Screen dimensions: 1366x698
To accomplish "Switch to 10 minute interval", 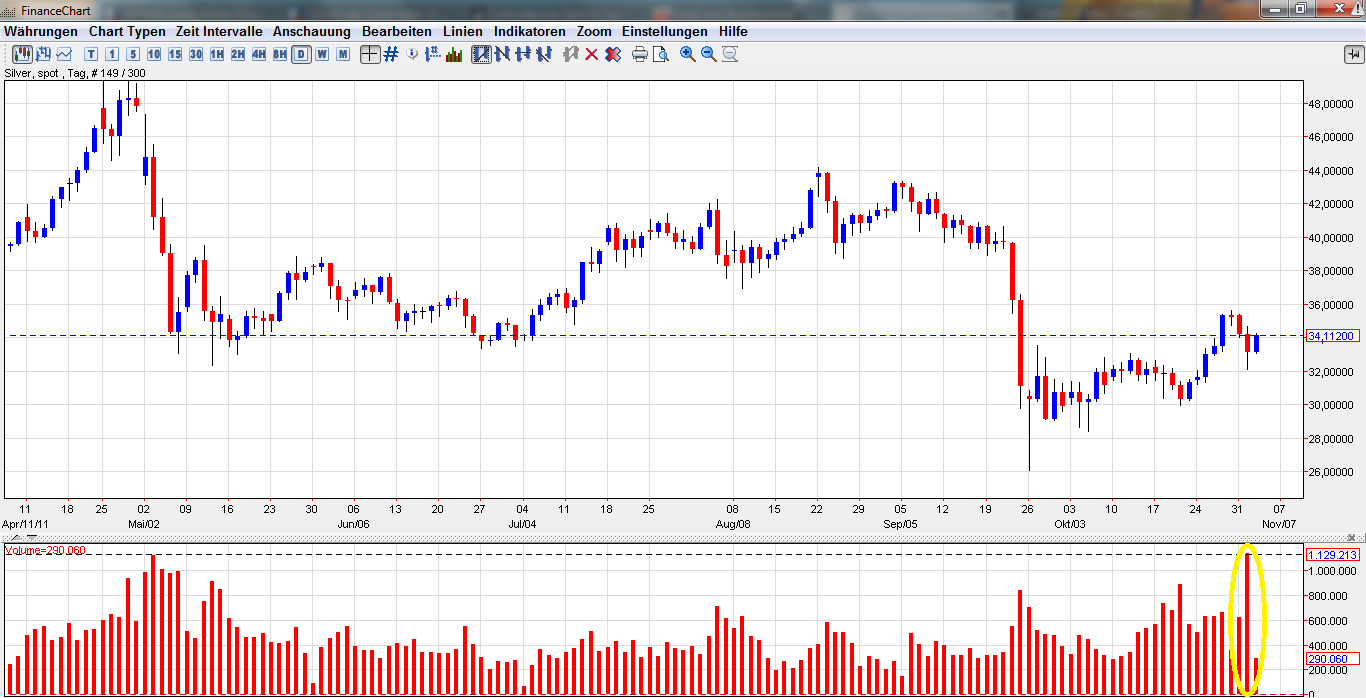I will click(x=154, y=54).
